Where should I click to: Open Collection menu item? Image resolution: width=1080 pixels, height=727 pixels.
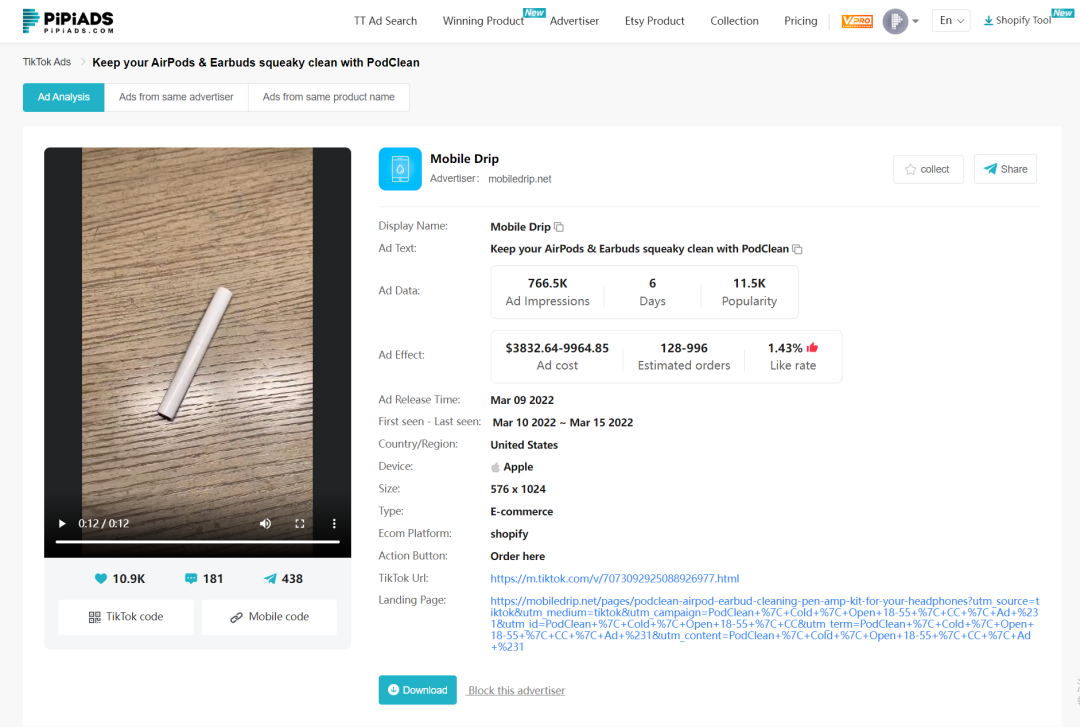pos(734,21)
